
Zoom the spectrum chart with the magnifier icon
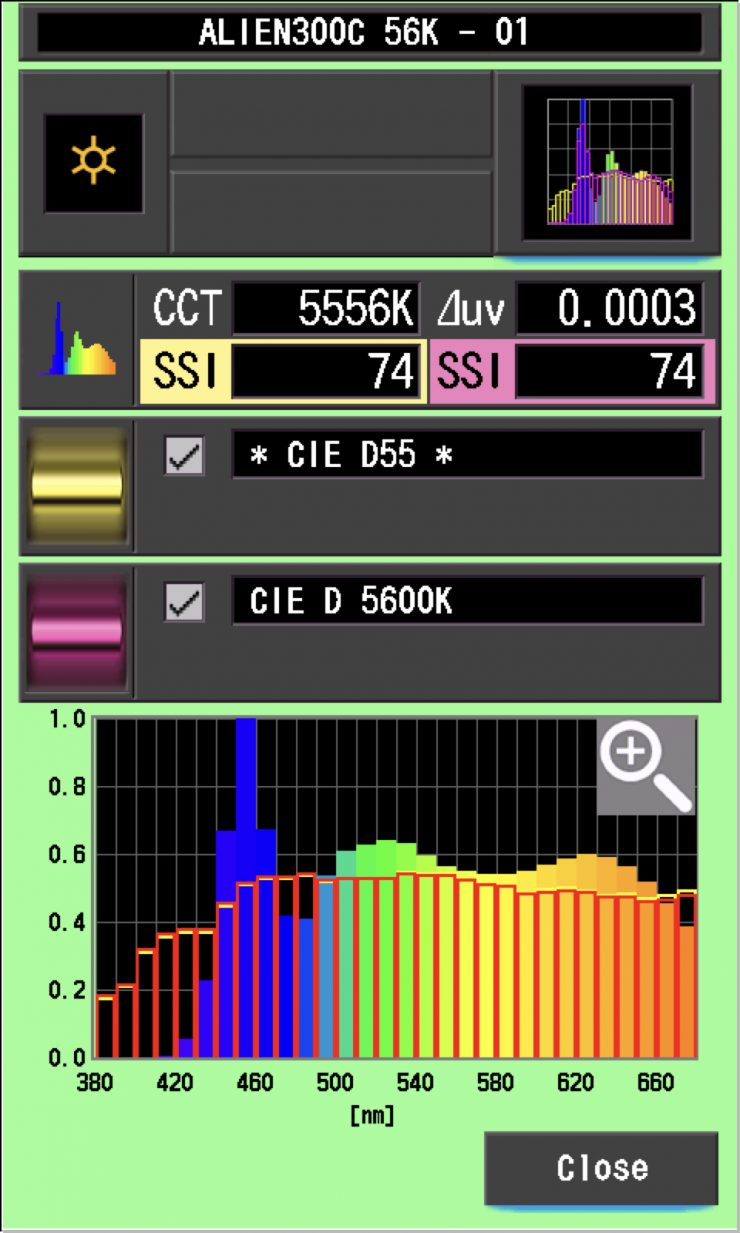[645, 765]
